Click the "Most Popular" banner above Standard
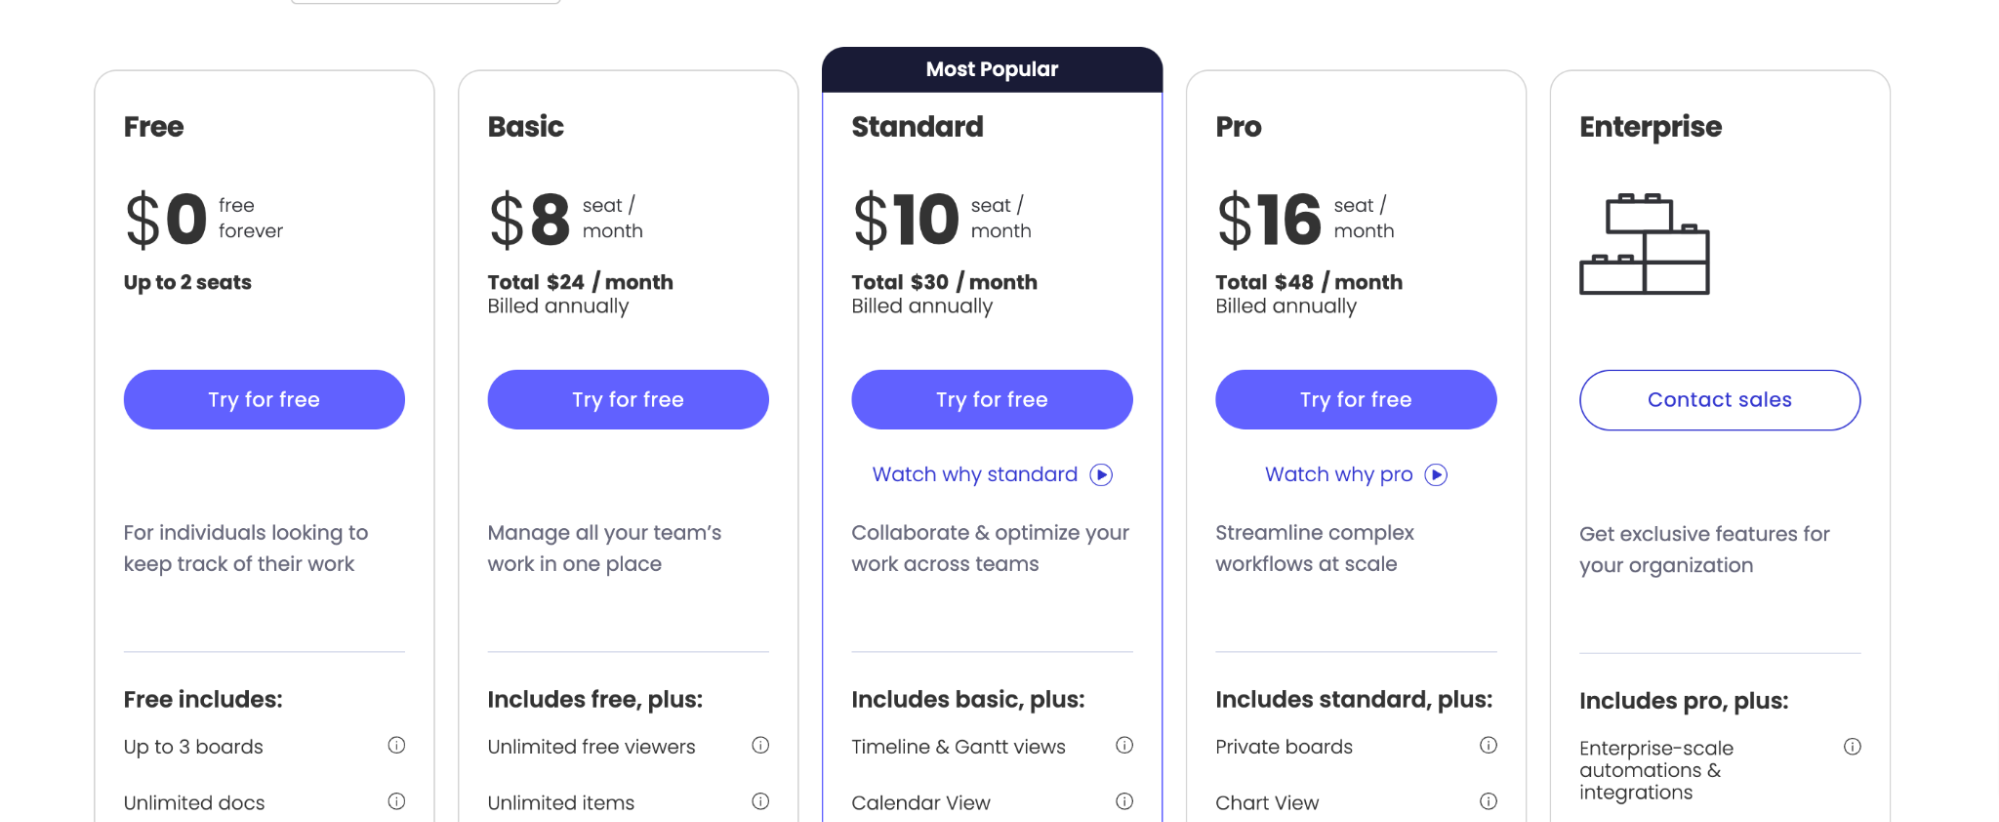The width and height of the screenshot is (1999, 822). pos(991,68)
